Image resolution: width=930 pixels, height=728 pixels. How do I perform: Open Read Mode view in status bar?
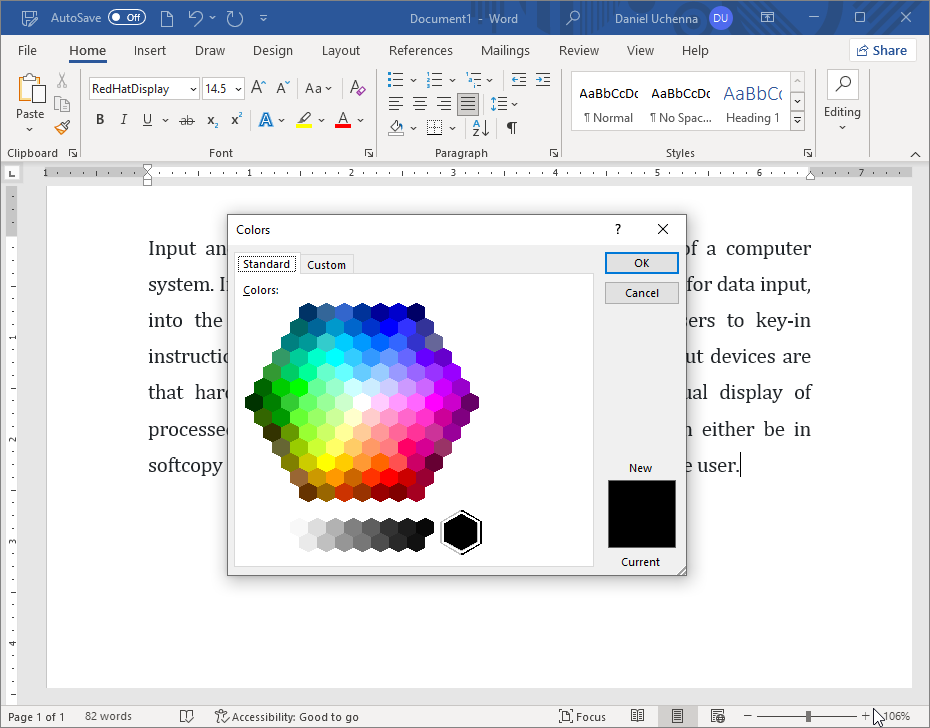[637, 716]
